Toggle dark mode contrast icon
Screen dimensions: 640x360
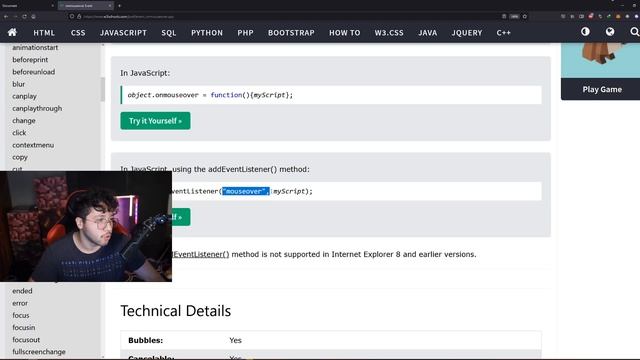click(585, 32)
